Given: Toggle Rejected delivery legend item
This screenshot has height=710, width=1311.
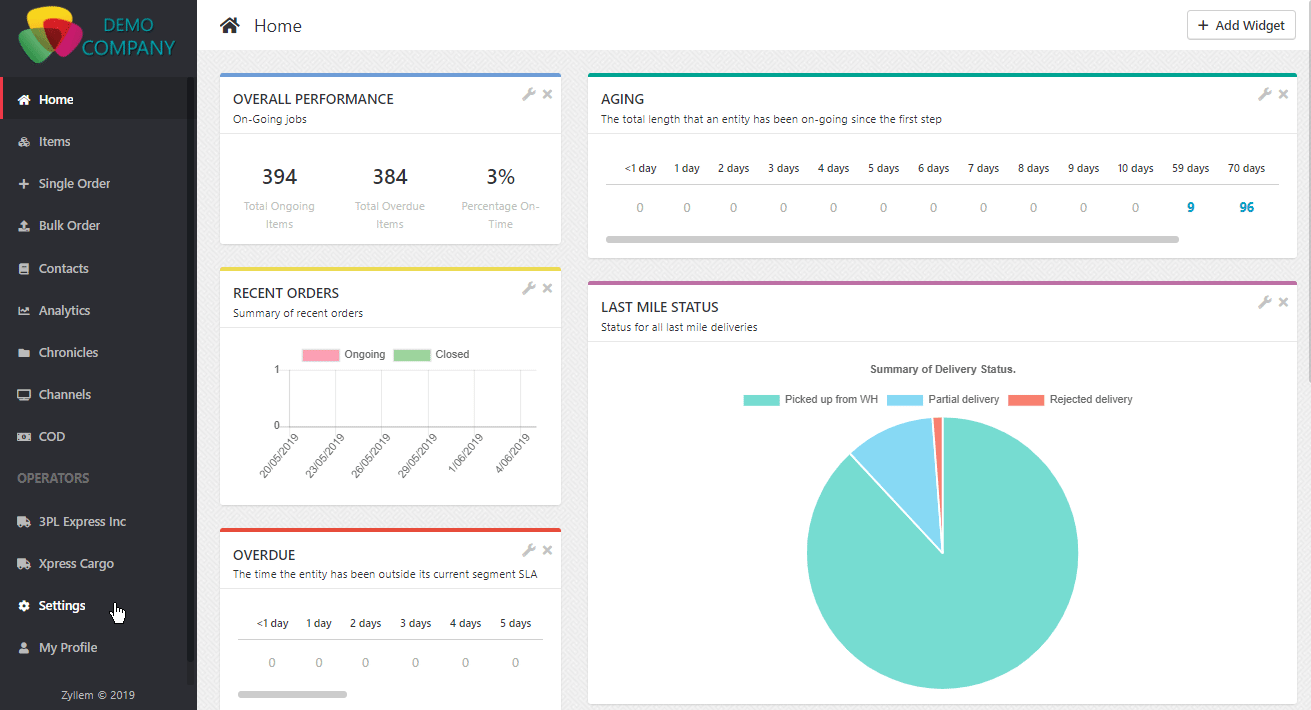Looking at the screenshot, I should click(x=1070, y=400).
